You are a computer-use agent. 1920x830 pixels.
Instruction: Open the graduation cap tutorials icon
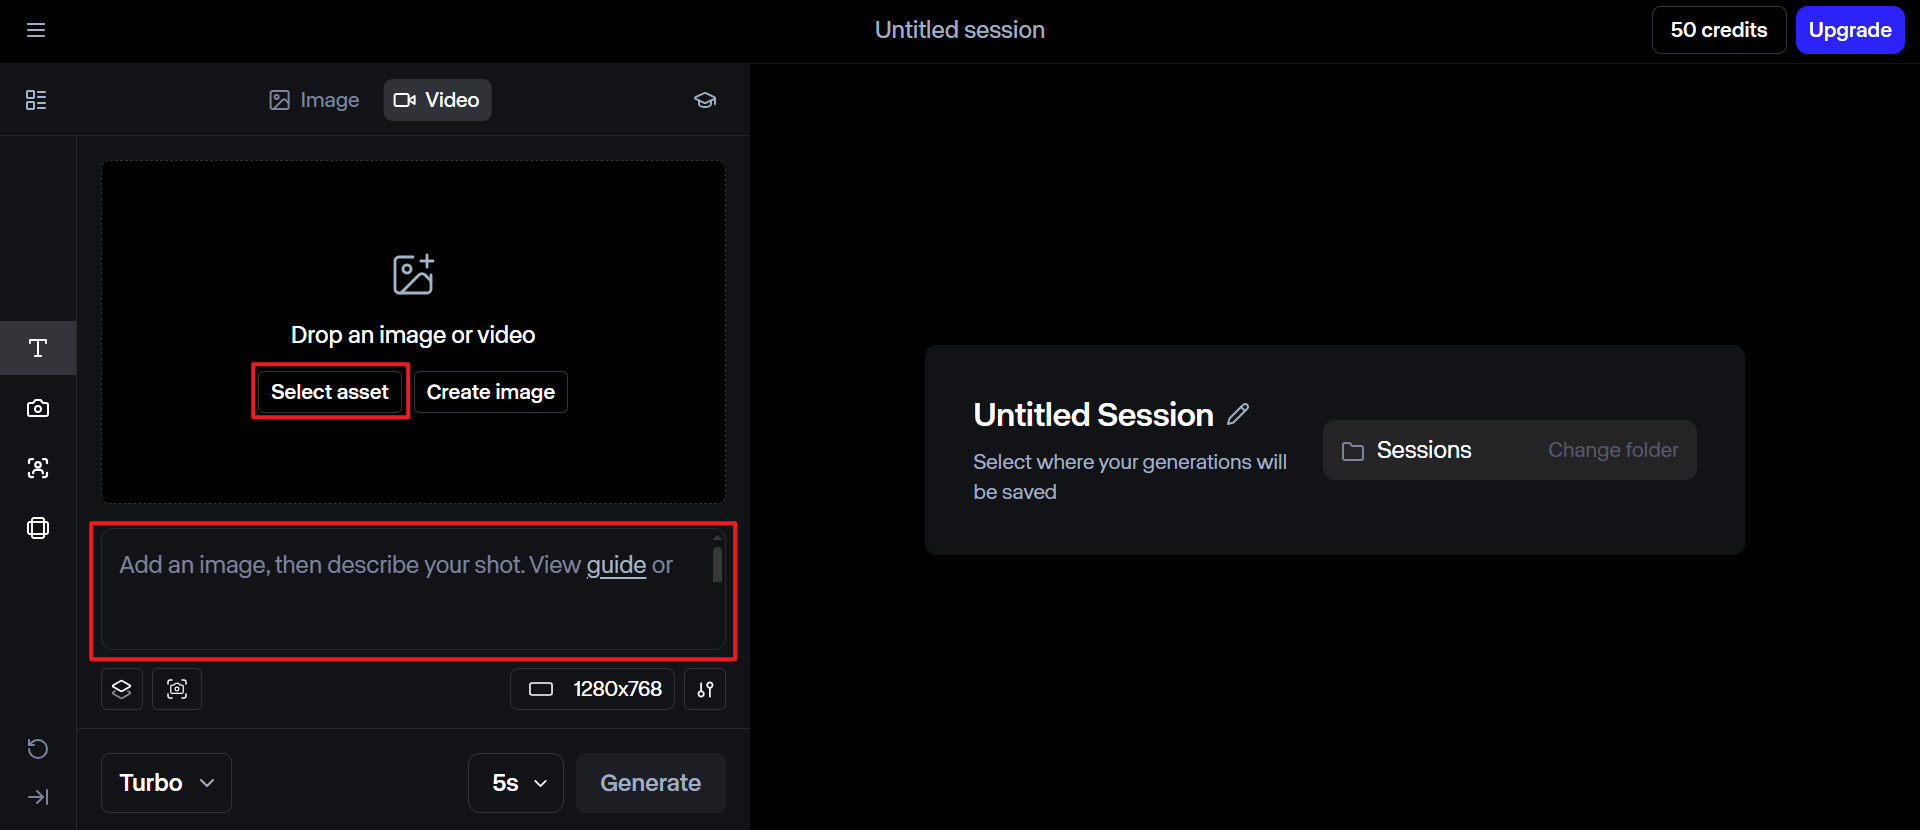[x=705, y=100]
